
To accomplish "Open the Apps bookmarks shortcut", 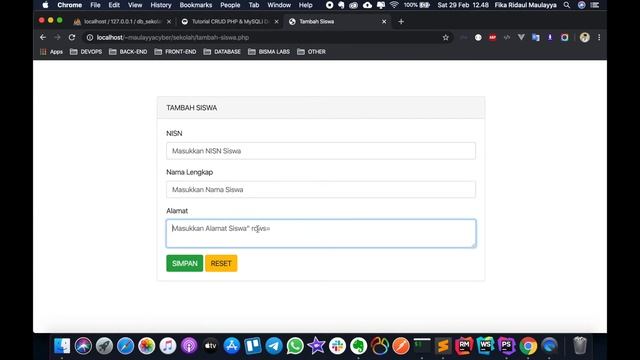I will (x=51, y=52).
